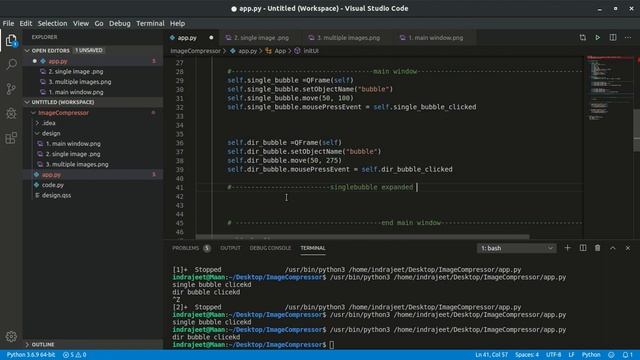Click unsaved dot on app.py tab
640x360 pixels.
[x=211, y=38]
